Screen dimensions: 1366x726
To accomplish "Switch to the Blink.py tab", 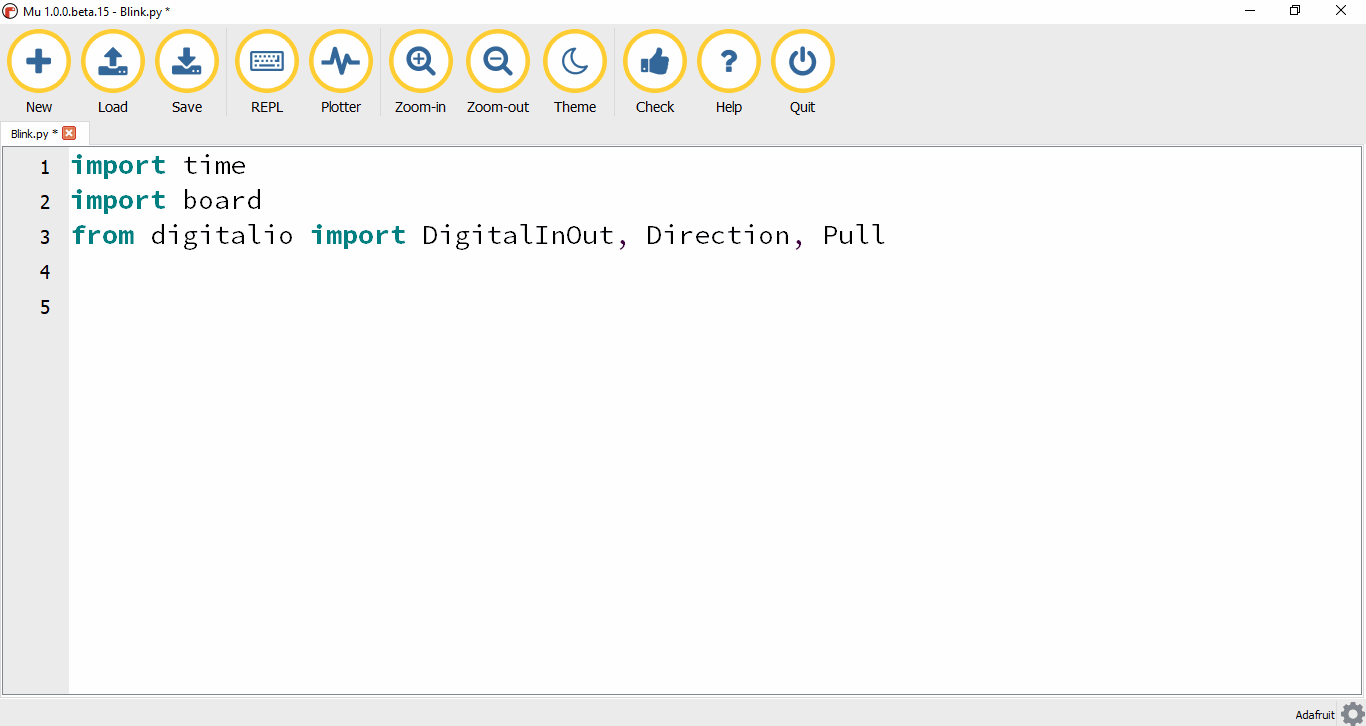I will point(30,132).
